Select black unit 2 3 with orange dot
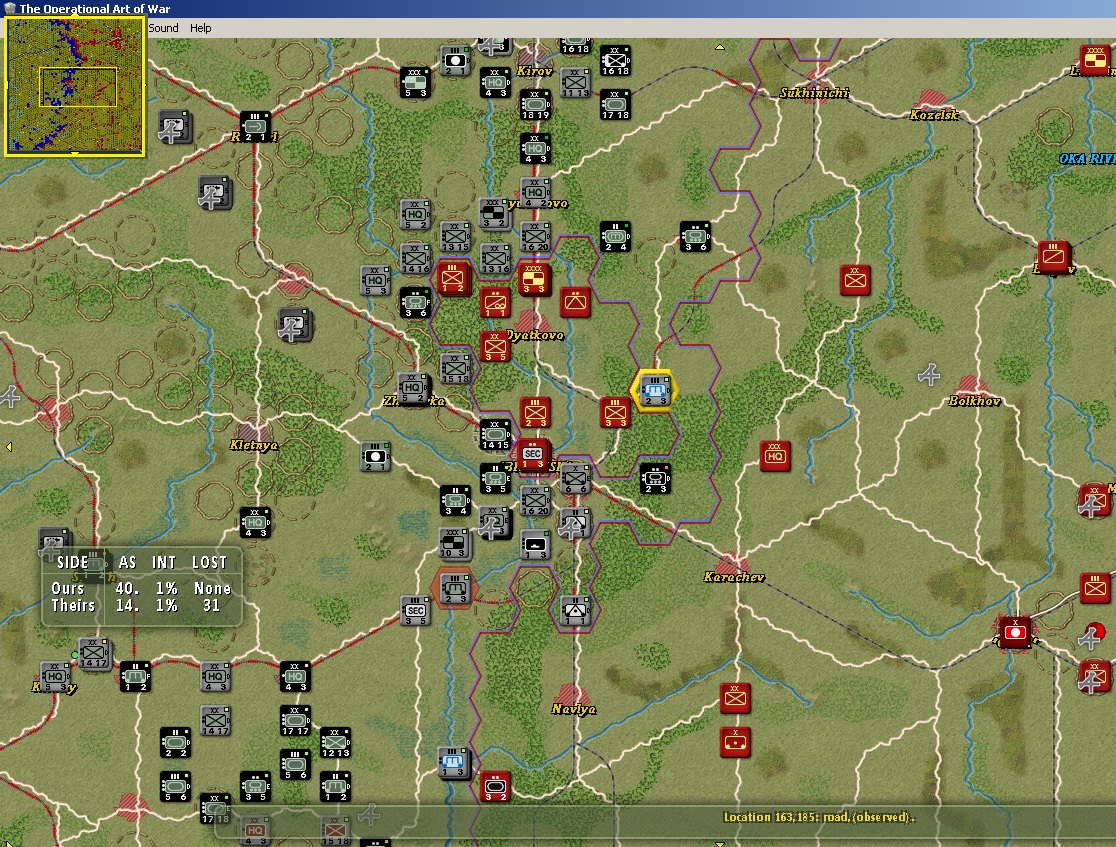This screenshot has width=1116, height=847. coord(655,479)
